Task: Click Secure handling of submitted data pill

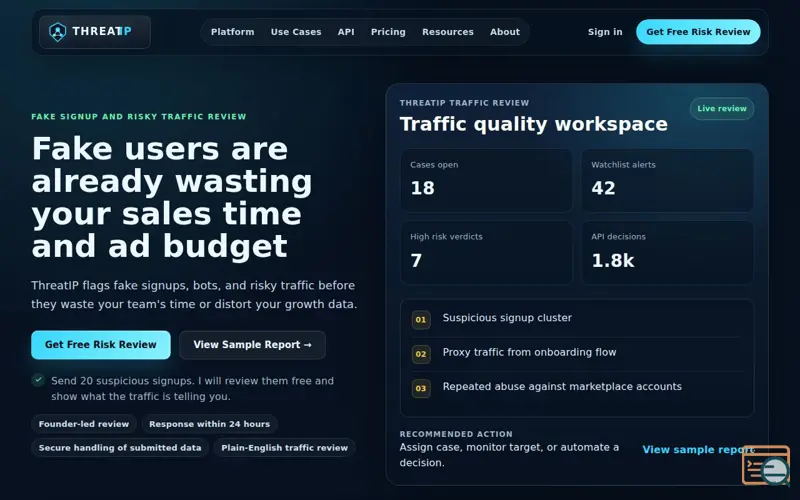Action: tap(120, 448)
